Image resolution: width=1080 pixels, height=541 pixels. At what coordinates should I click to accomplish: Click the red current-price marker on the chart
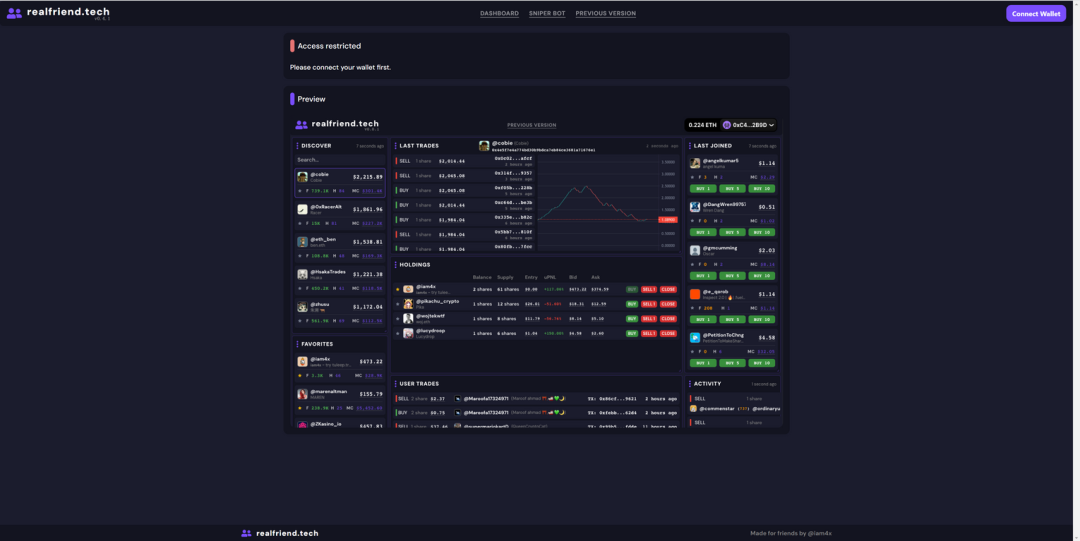667,220
